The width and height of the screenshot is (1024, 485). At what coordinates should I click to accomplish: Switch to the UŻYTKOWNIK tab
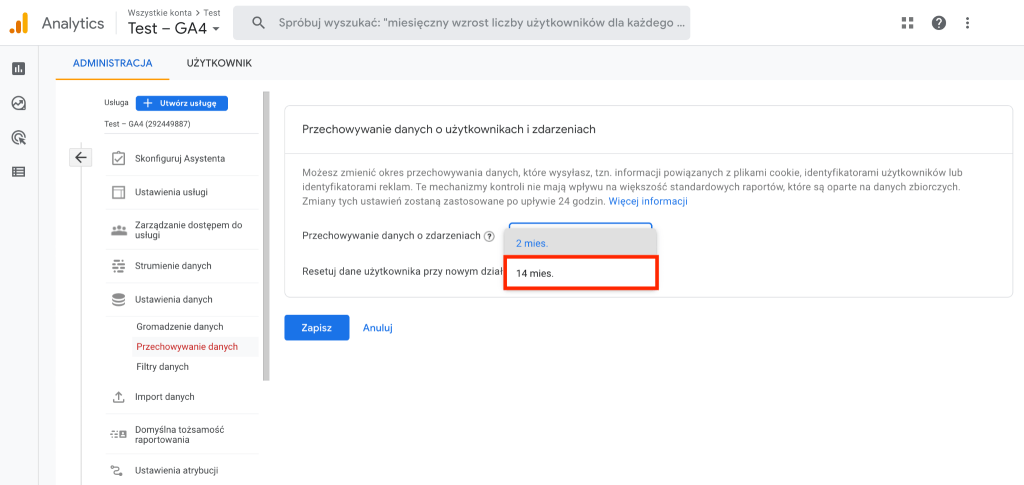pyautogui.click(x=219, y=63)
